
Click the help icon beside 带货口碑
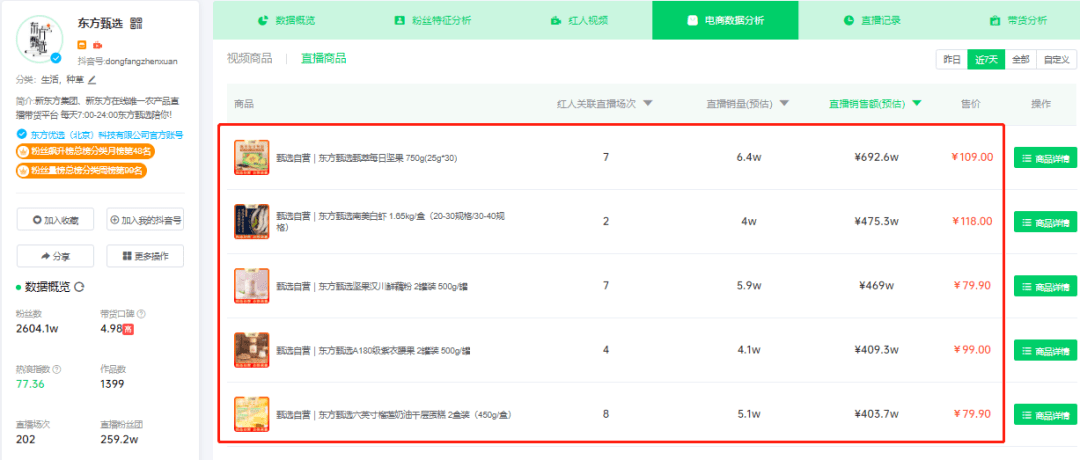pos(141,314)
